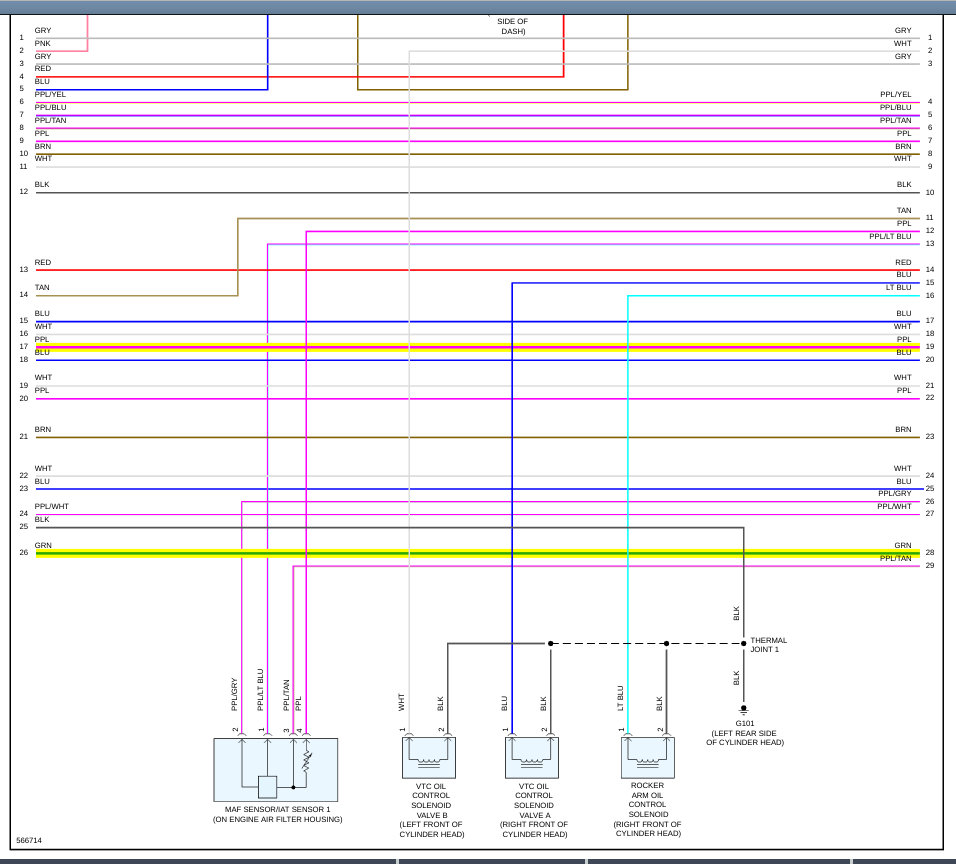Click 'PPL/TAN' label at right pin 29

896,558
